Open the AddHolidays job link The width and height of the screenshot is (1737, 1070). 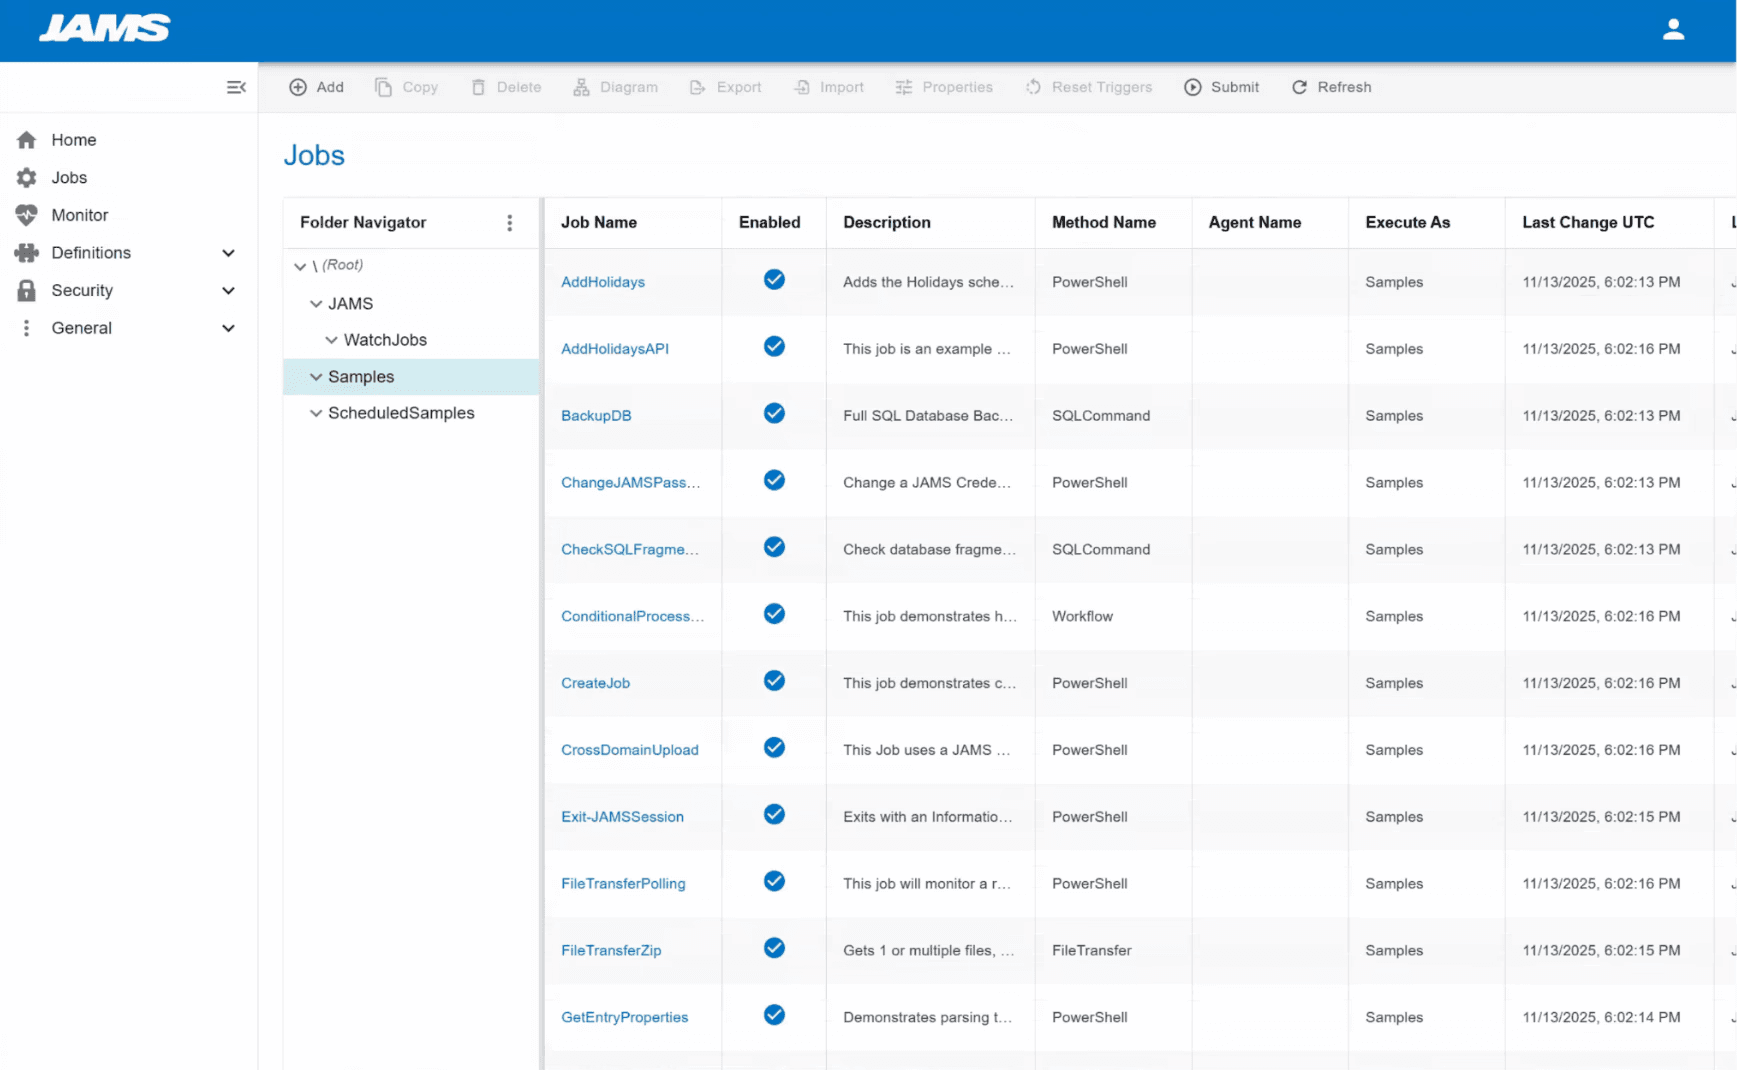pyautogui.click(x=603, y=282)
